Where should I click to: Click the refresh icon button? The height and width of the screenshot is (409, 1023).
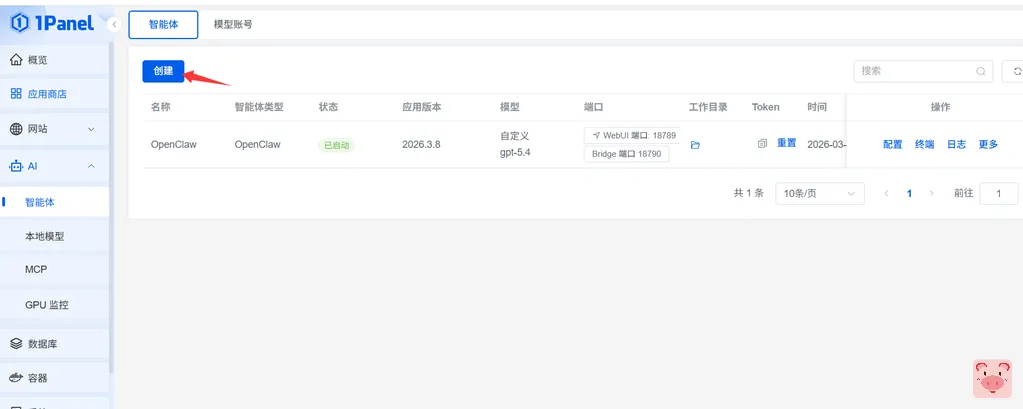pyautogui.click(x=1015, y=71)
